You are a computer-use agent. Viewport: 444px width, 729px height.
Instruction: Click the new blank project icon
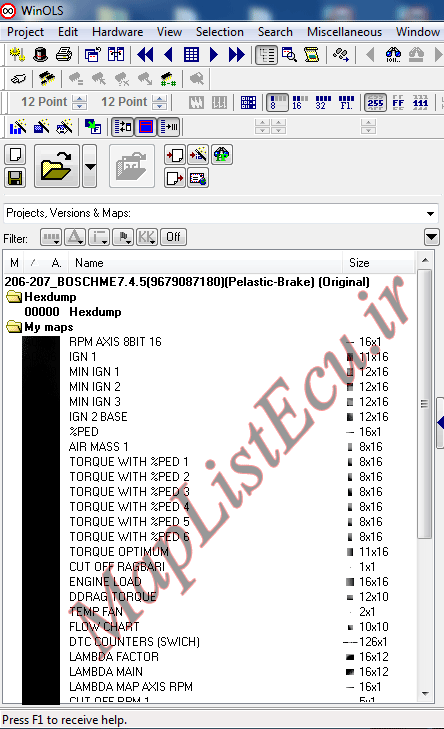(15, 154)
